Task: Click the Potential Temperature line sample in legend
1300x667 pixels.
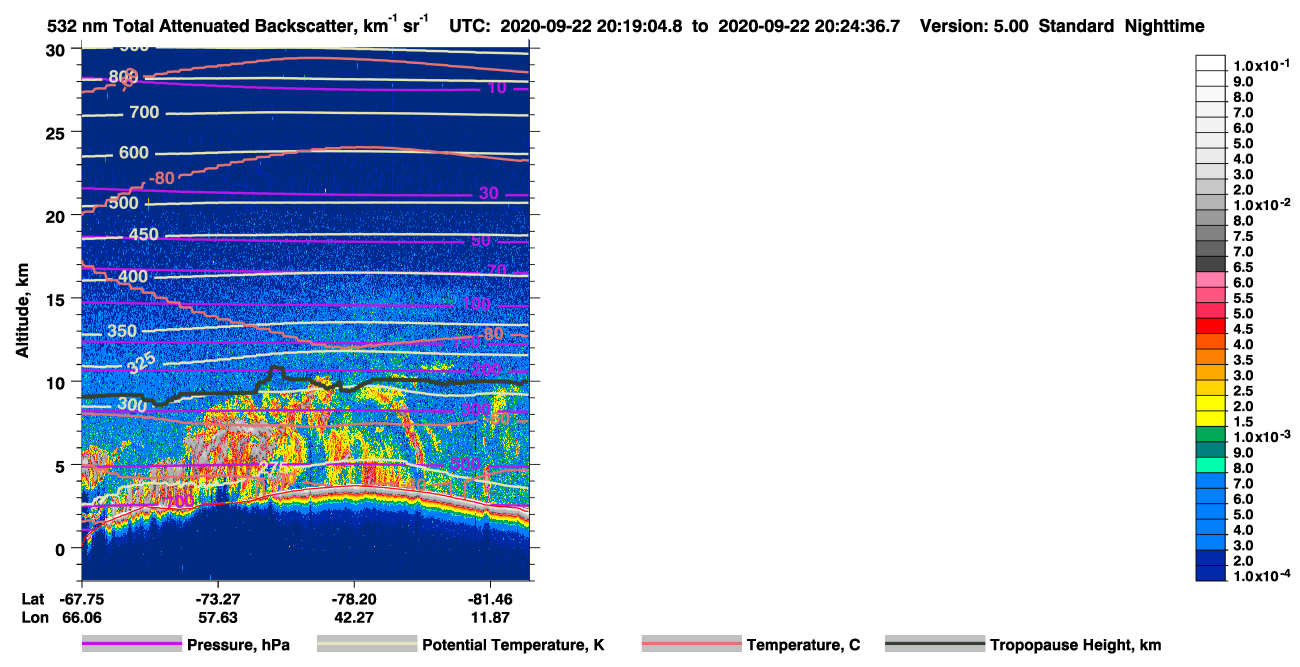Action: 367,645
